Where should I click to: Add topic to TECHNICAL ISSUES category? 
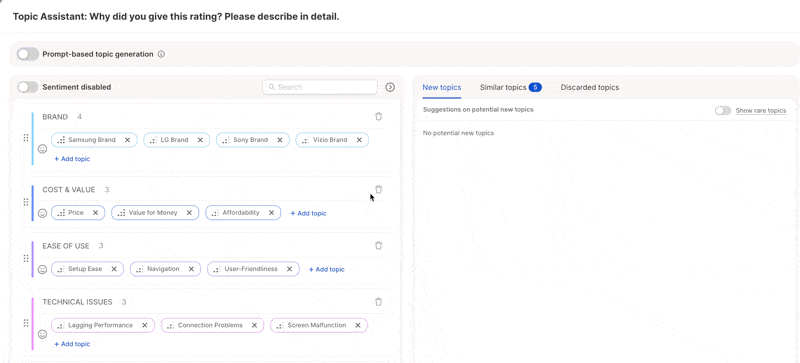tap(72, 344)
